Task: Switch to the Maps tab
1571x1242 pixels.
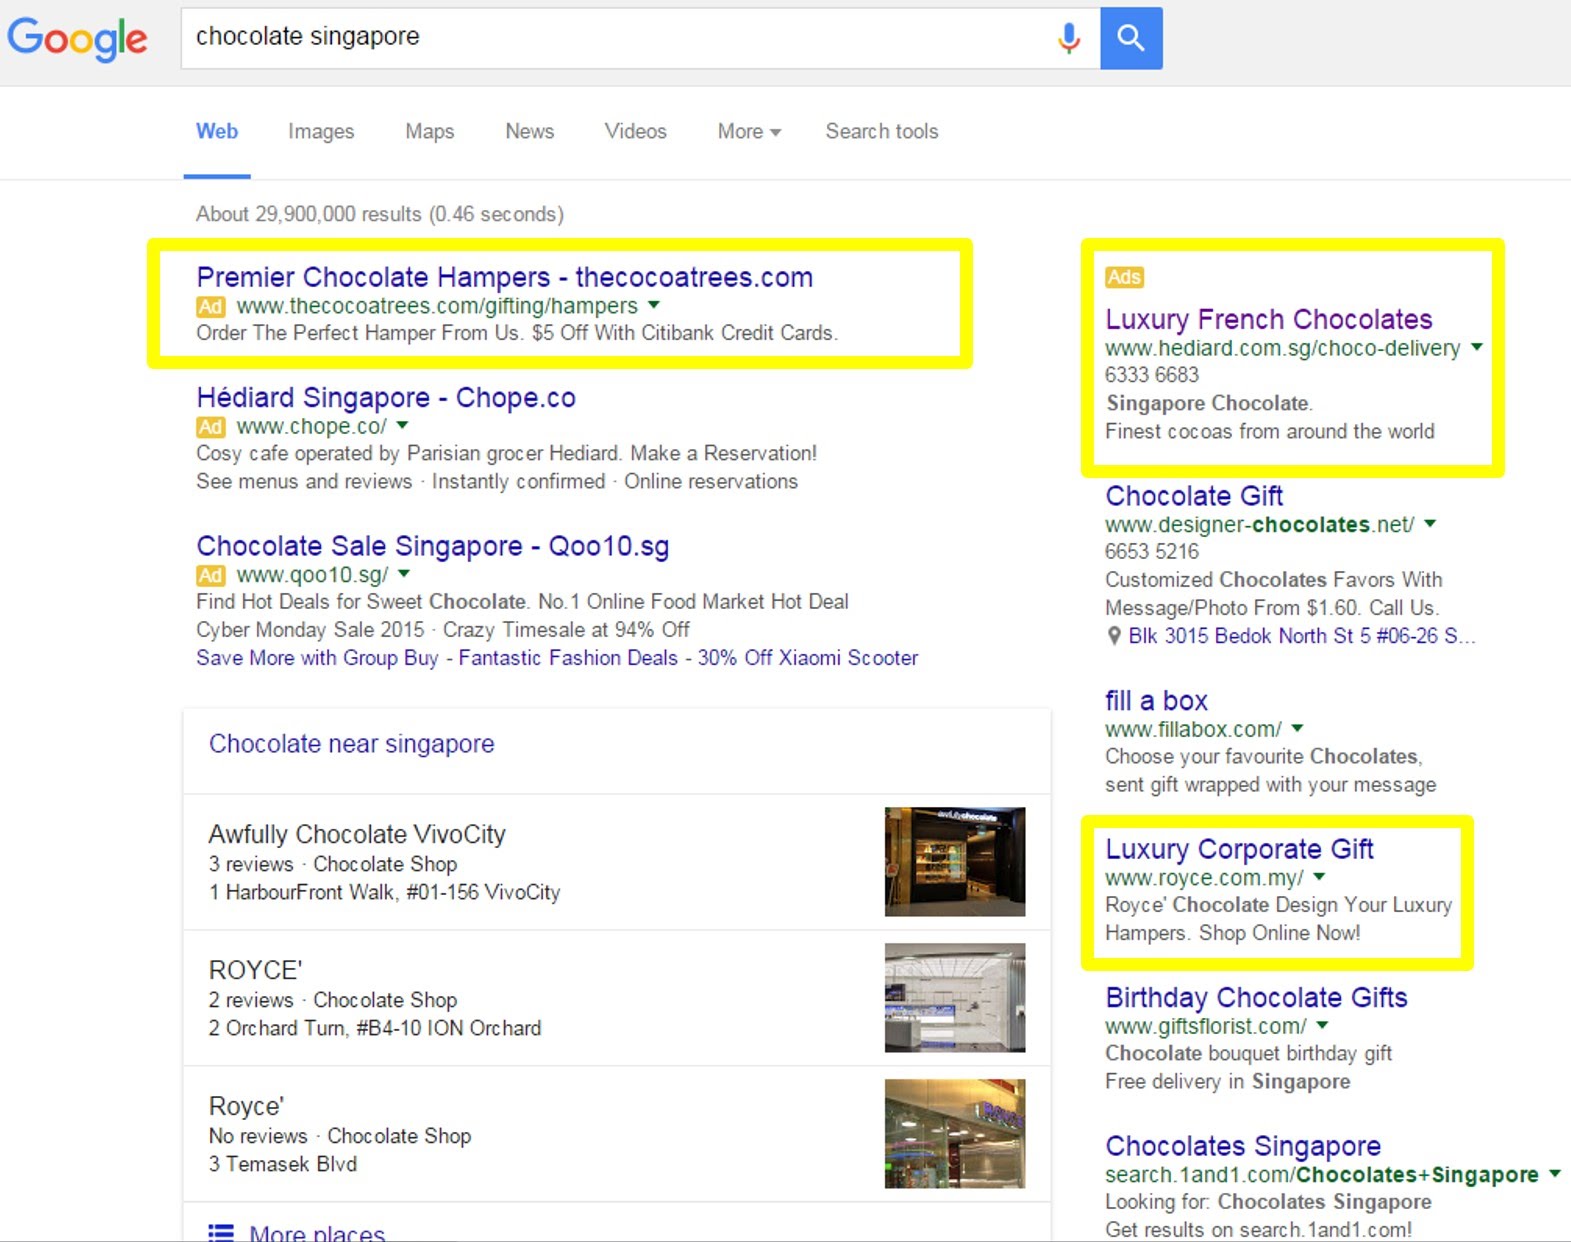Action: pyautogui.click(x=430, y=131)
